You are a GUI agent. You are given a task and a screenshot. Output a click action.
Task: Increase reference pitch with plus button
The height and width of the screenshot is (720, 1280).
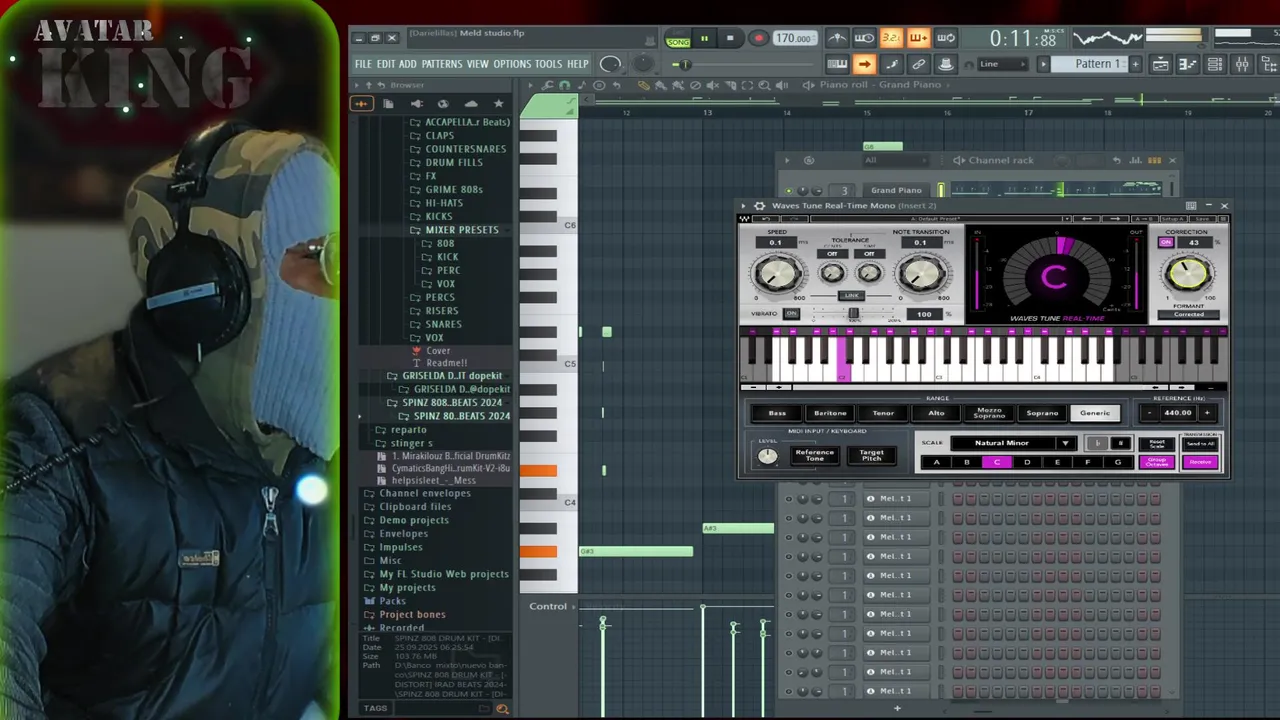[1206, 413]
